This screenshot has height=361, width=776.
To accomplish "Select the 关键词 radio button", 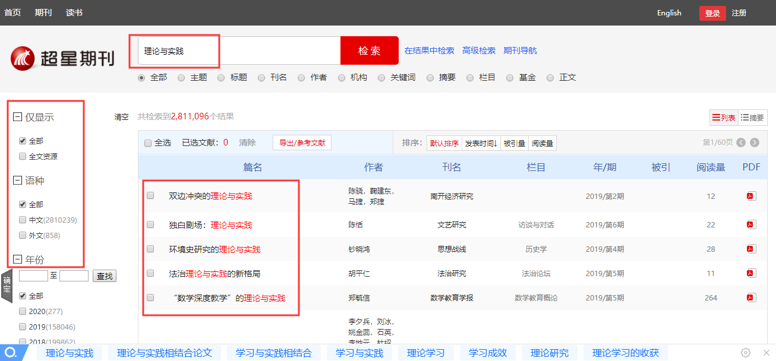I will [x=381, y=78].
